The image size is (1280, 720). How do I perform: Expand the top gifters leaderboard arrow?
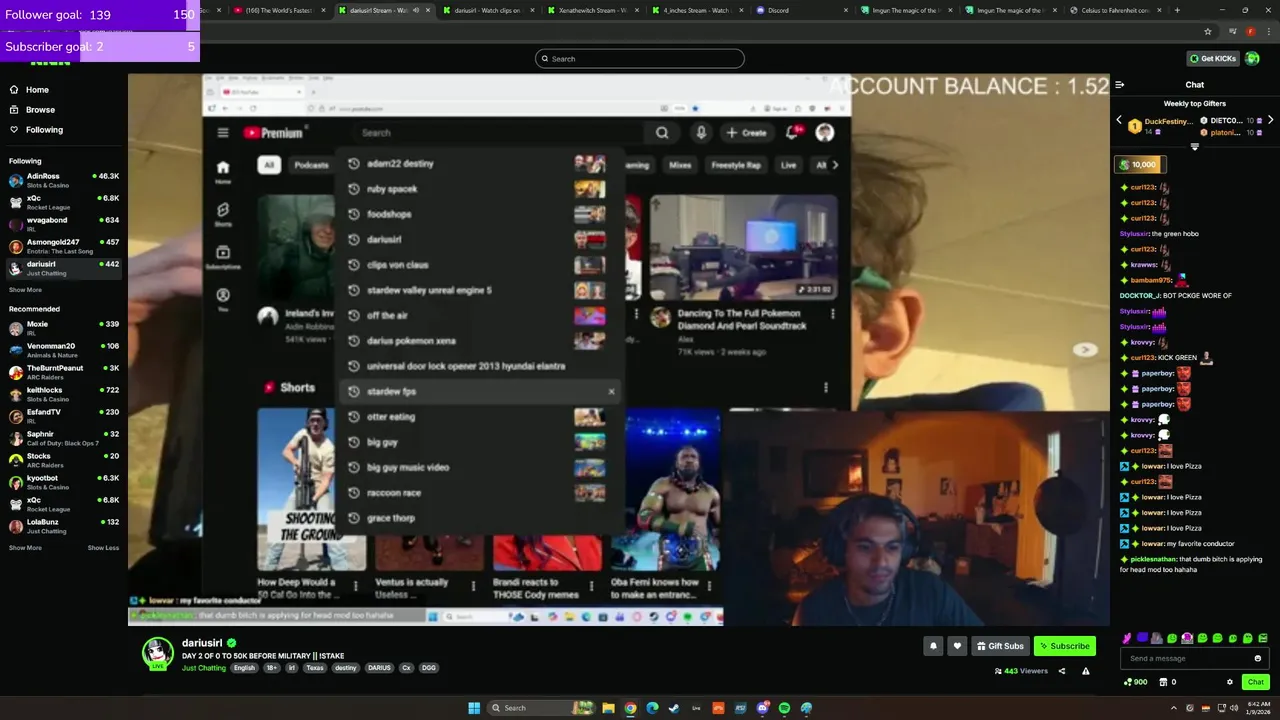(x=1195, y=146)
